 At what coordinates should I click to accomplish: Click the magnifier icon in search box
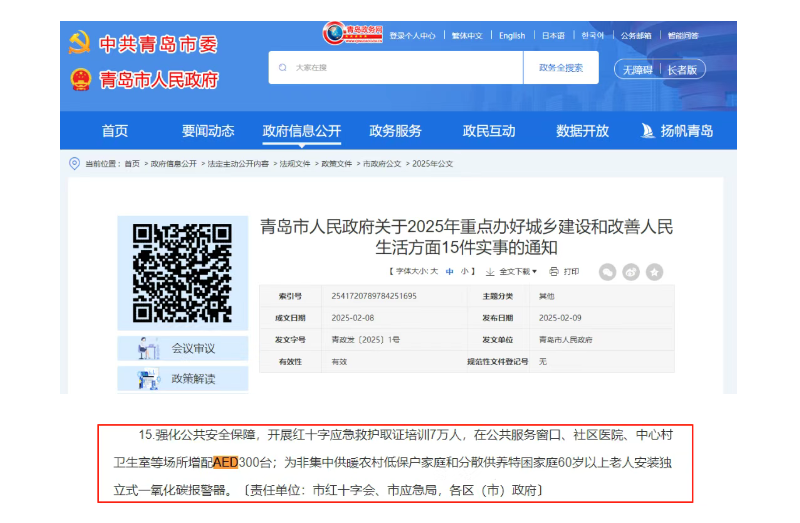click(x=283, y=68)
